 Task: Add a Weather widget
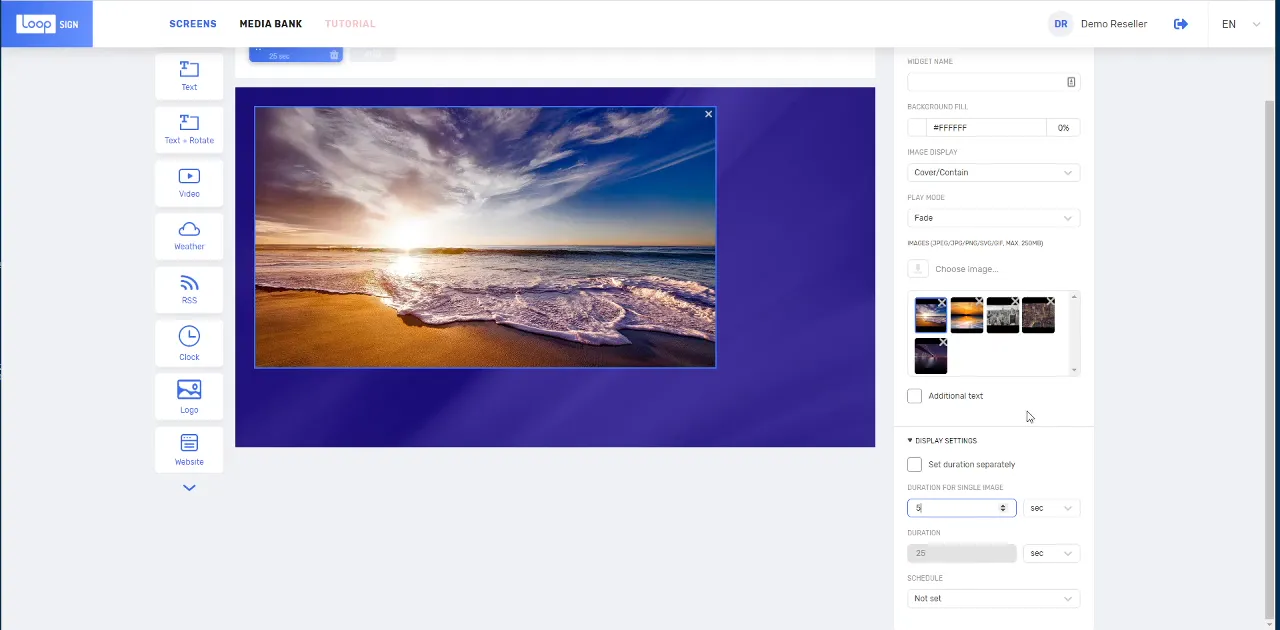(189, 236)
